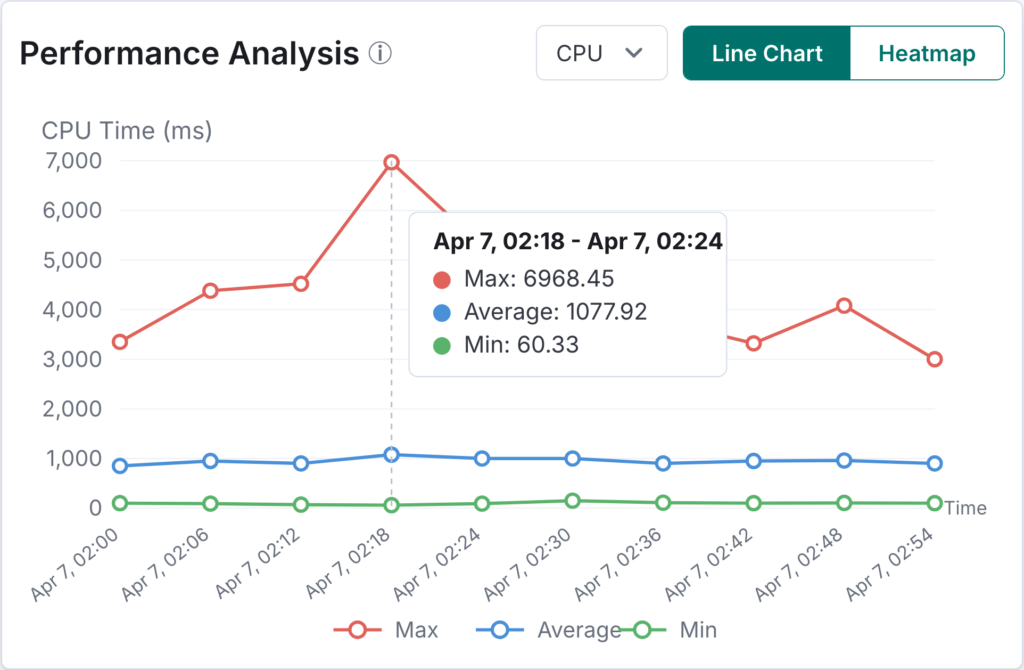The height and width of the screenshot is (670, 1024).
Task: Click the Max data point at 02:48
Action: [844, 306]
